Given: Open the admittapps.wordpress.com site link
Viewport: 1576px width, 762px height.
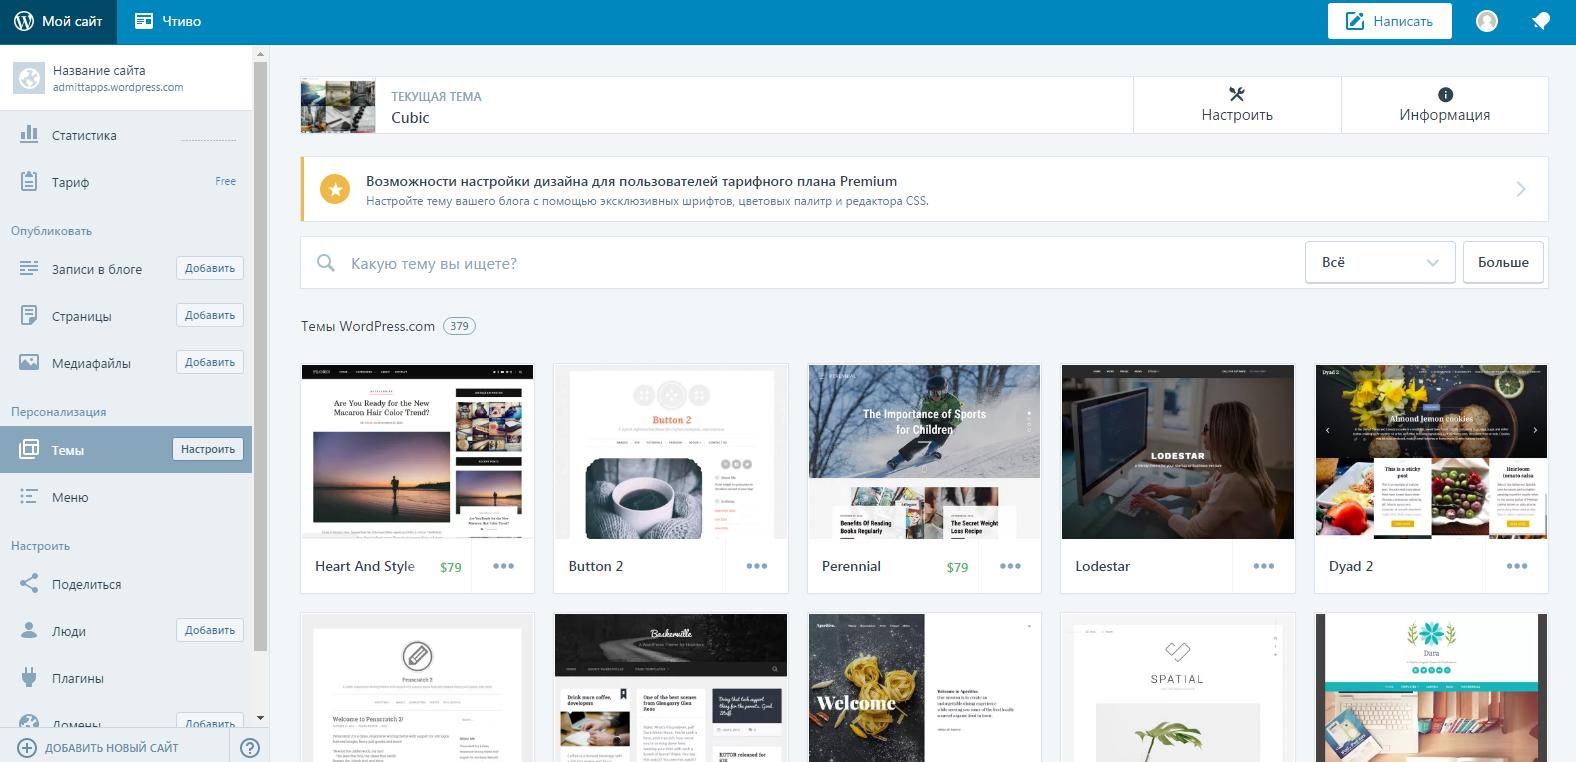Looking at the screenshot, I should (x=118, y=88).
